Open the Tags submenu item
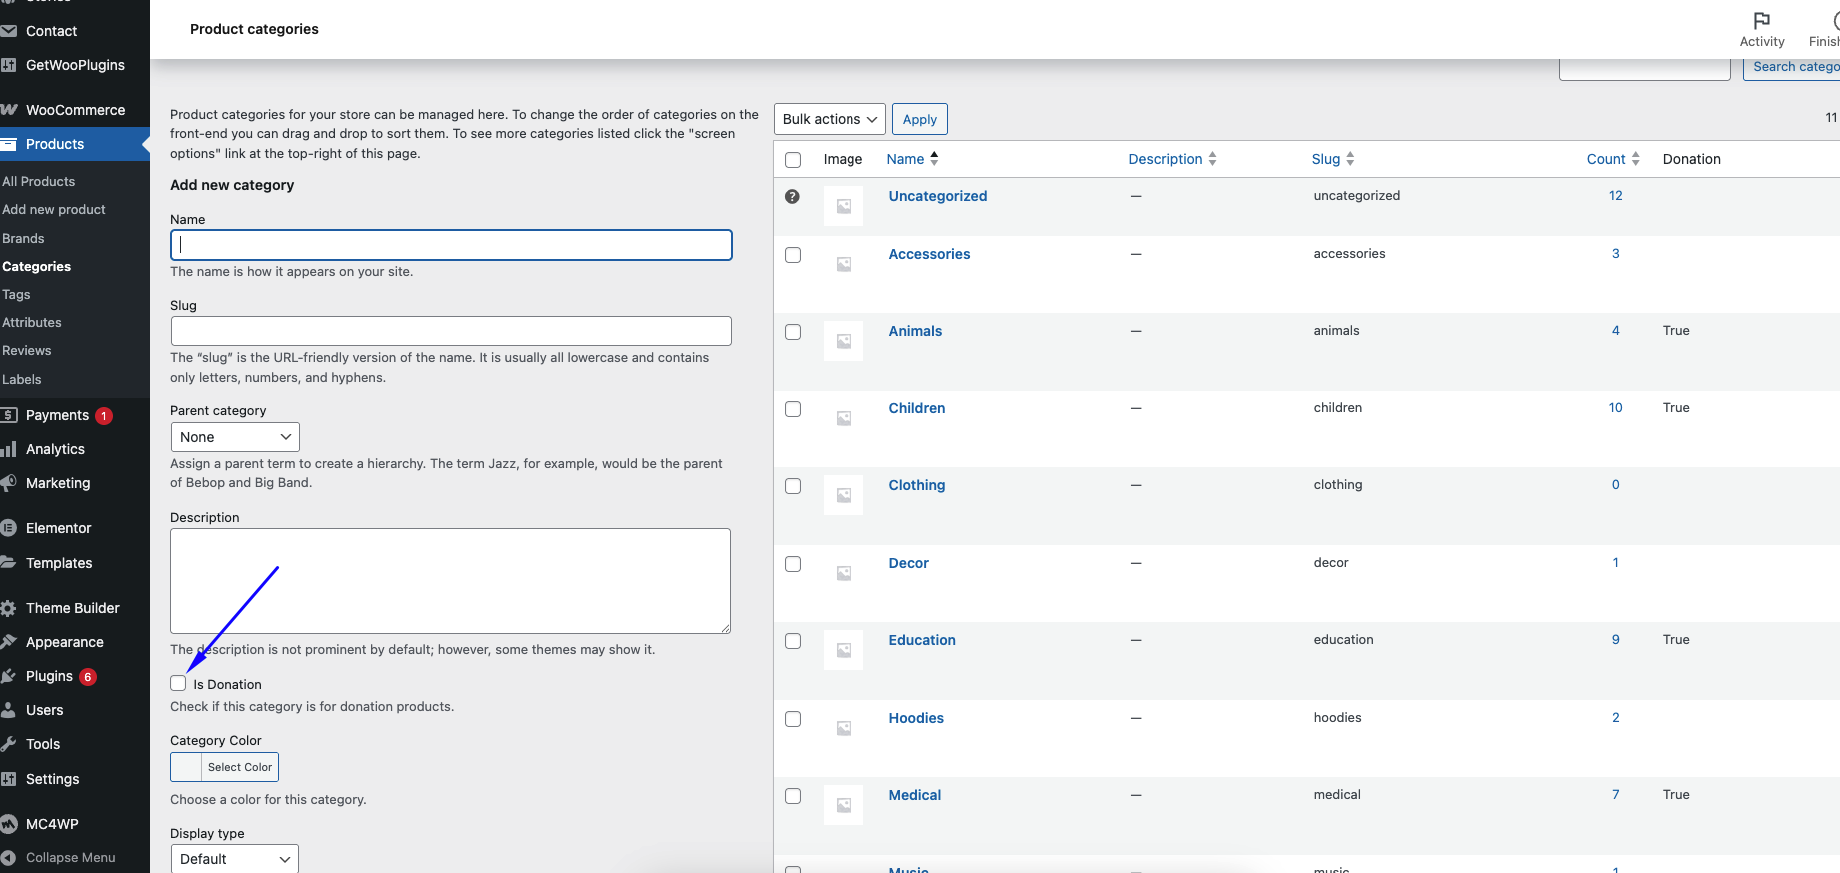This screenshot has height=873, width=1840. point(17,295)
